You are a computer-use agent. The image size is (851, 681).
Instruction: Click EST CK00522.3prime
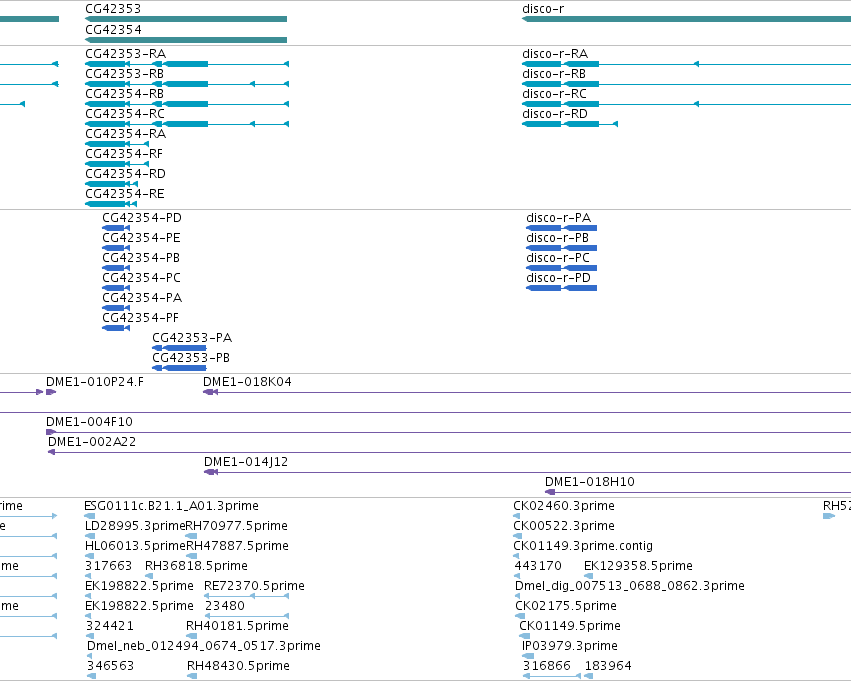click(x=564, y=526)
